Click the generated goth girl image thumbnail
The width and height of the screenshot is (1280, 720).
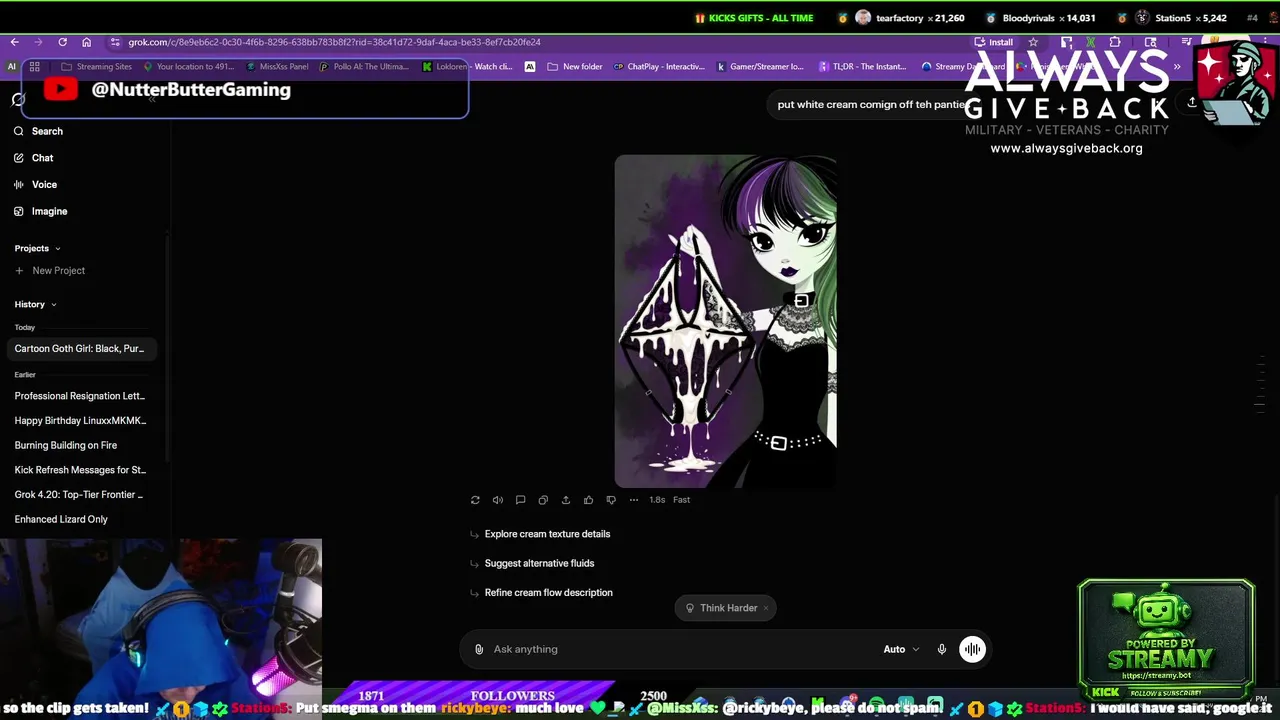725,321
